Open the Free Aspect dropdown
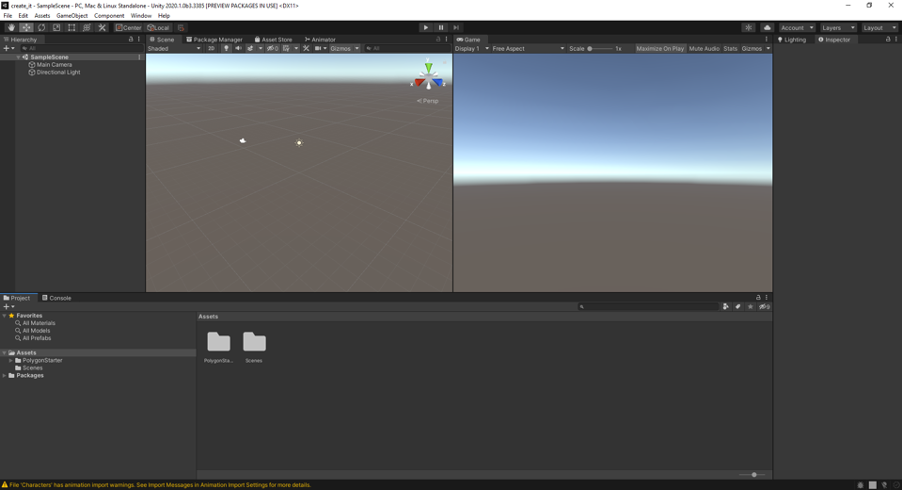 coord(528,49)
